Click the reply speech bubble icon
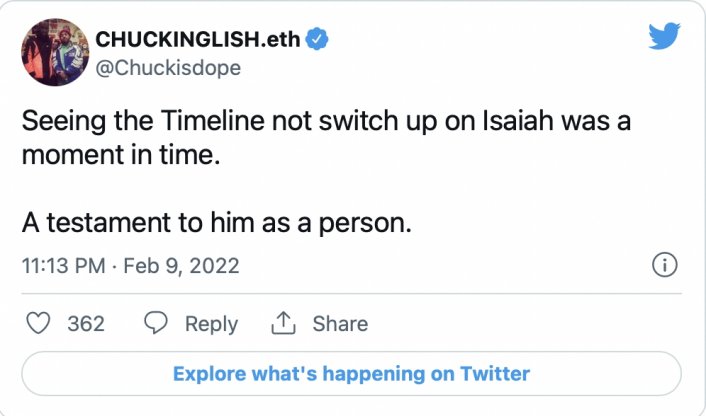This screenshot has width=706, height=416. click(156, 324)
